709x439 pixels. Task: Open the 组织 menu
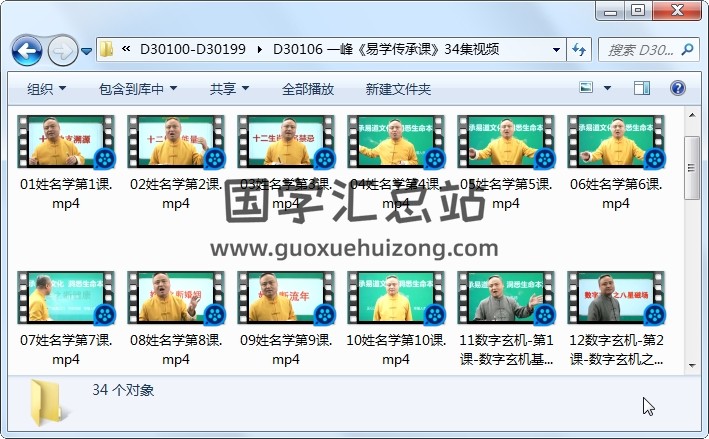(x=46, y=89)
